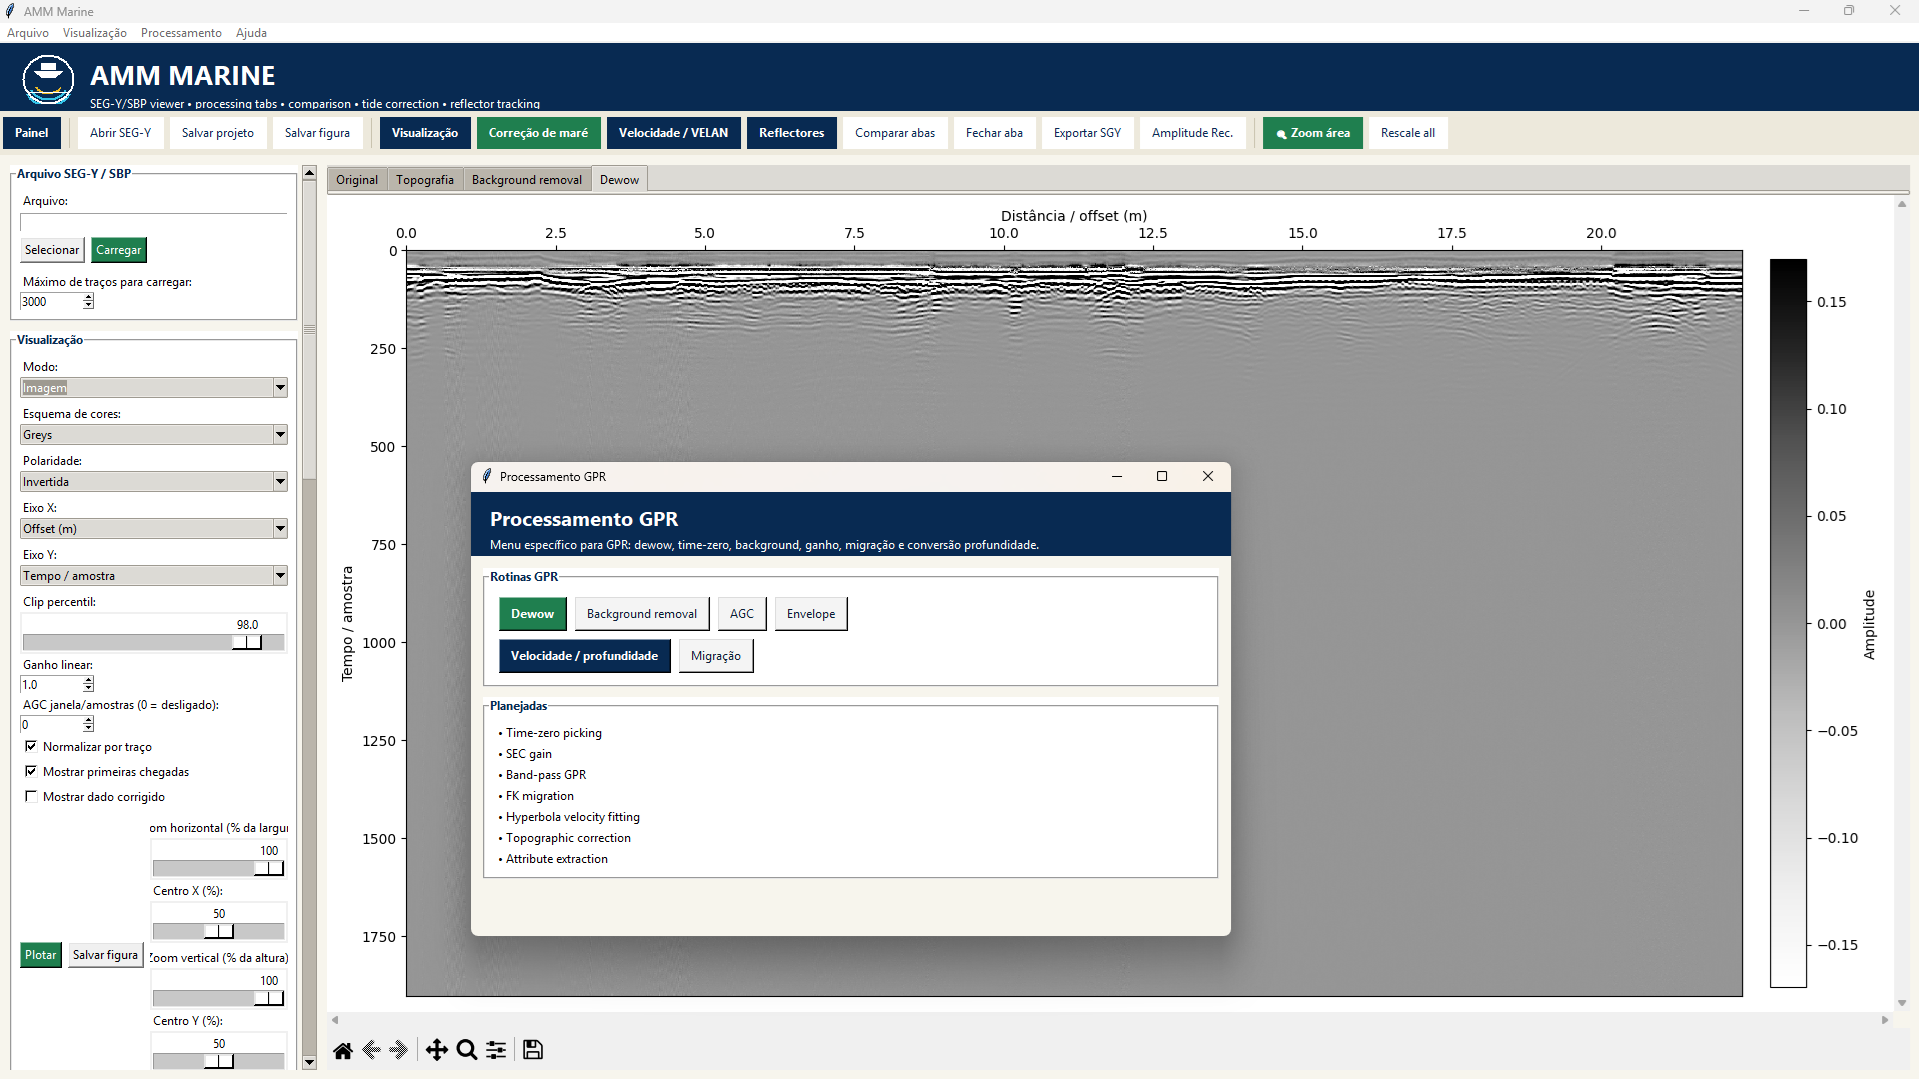The height and width of the screenshot is (1079, 1919).
Task: Click feather icon in Processamento GPR title
Action: tap(487, 477)
